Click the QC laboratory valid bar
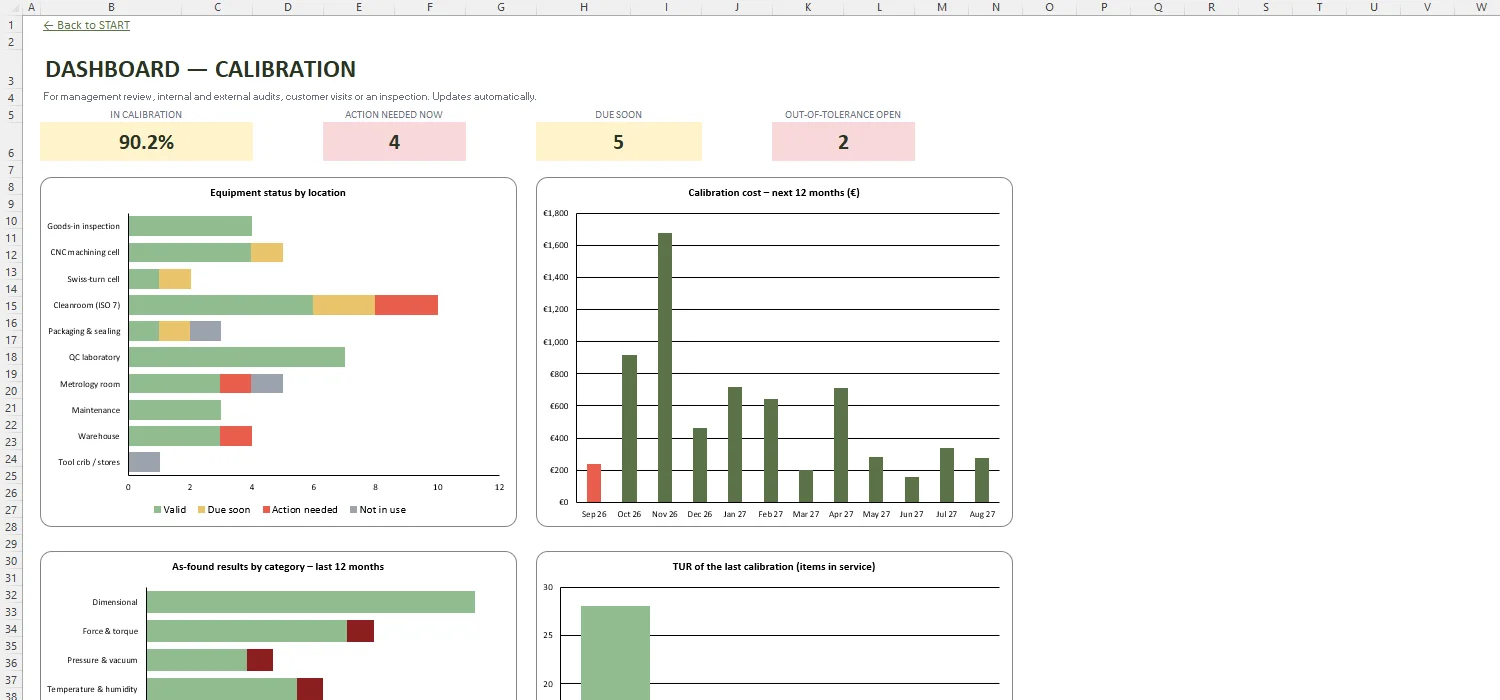Screen dimensions: 1500x700 pyautogui.click(x=237, y=357)
